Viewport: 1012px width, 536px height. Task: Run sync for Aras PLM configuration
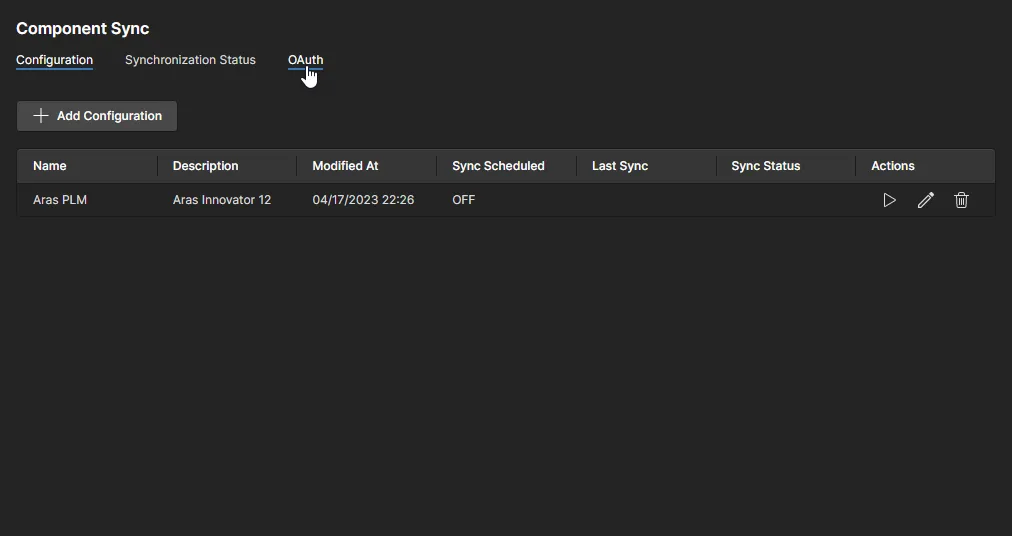tap(889, 200)
